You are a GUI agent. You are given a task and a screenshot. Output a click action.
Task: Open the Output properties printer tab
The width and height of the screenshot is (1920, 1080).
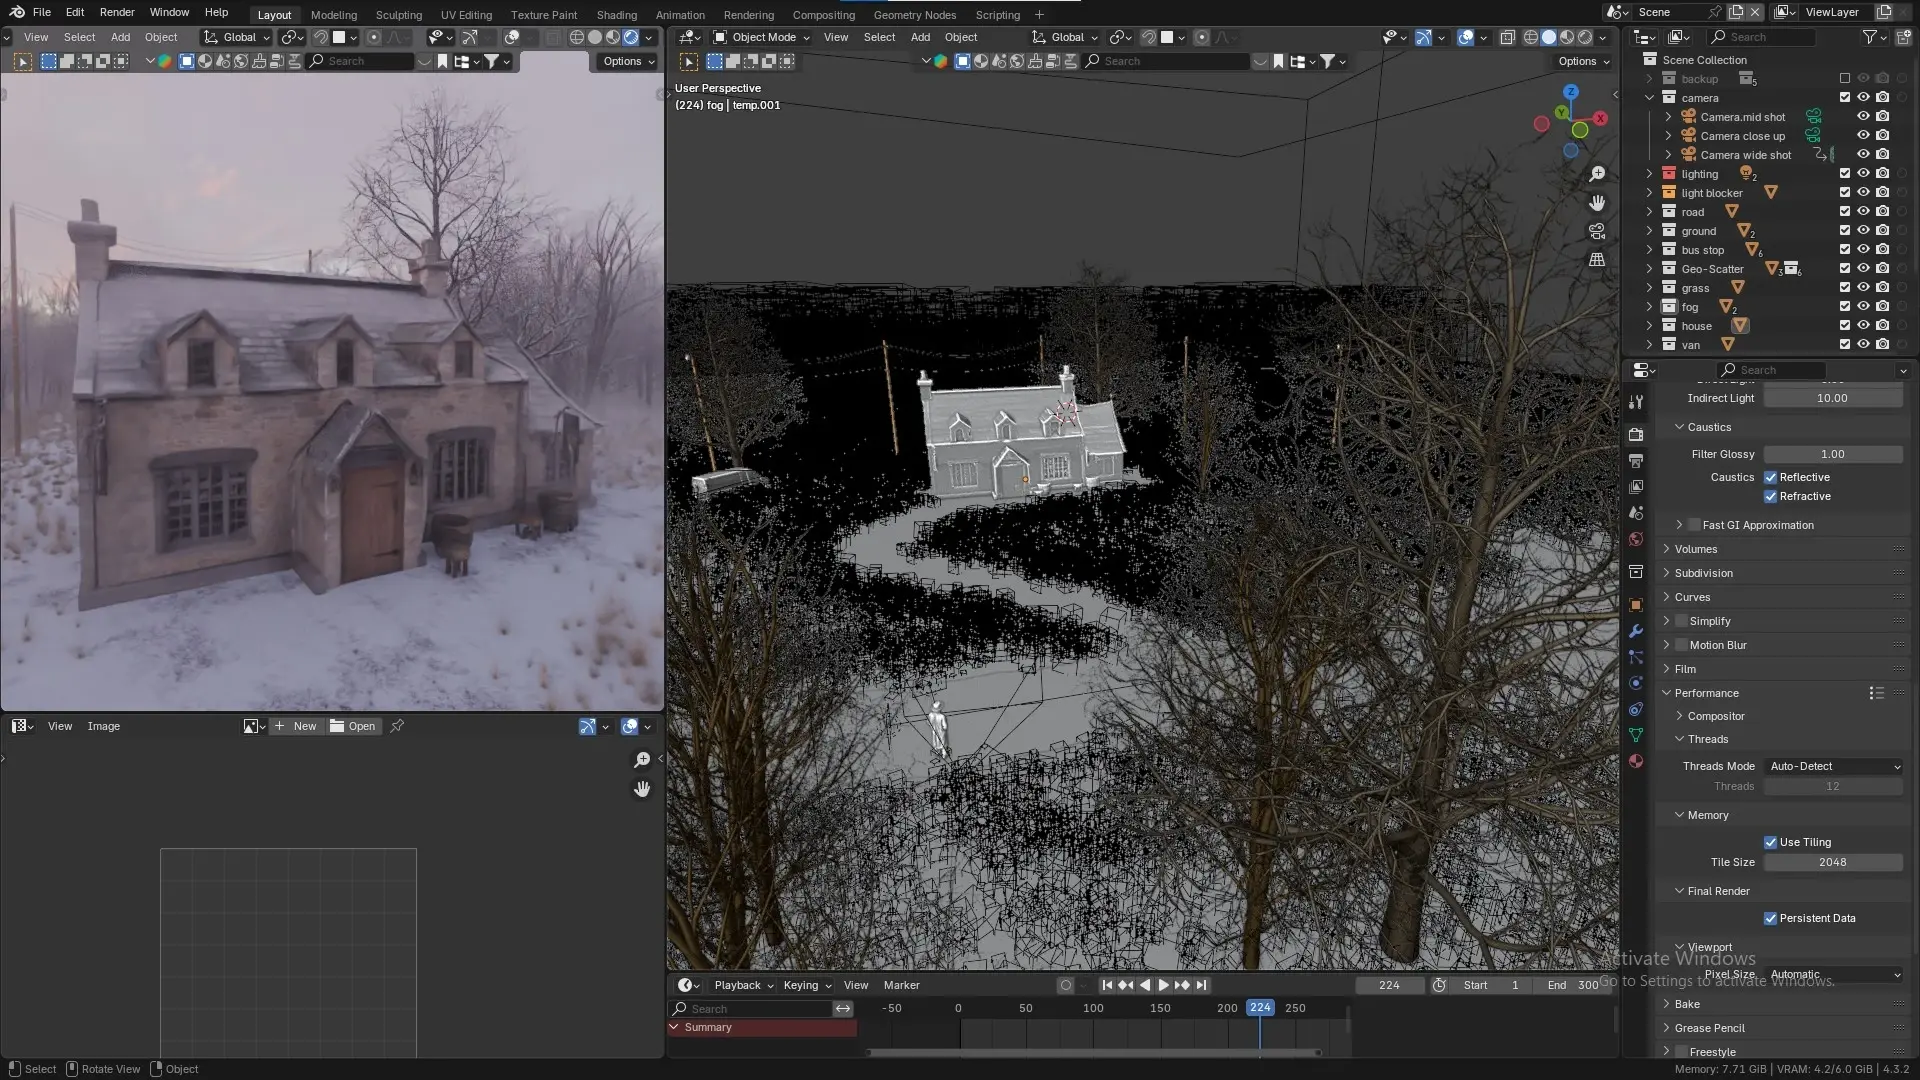[1636, 460]
